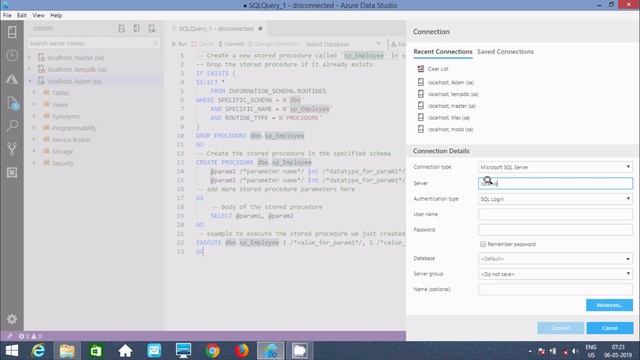Image resolution: width=640 pixels, height=360 pixels.
Task: Open the Servers view in the activity bar
Action: [12, 32]
